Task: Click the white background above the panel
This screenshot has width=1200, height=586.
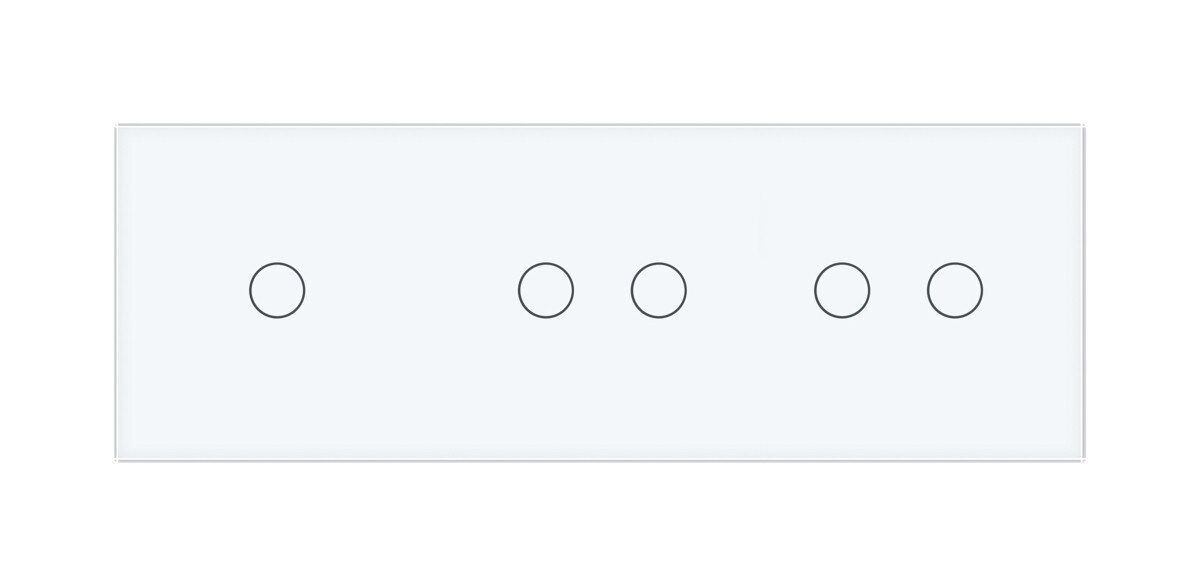Action: tap(600, 60)
